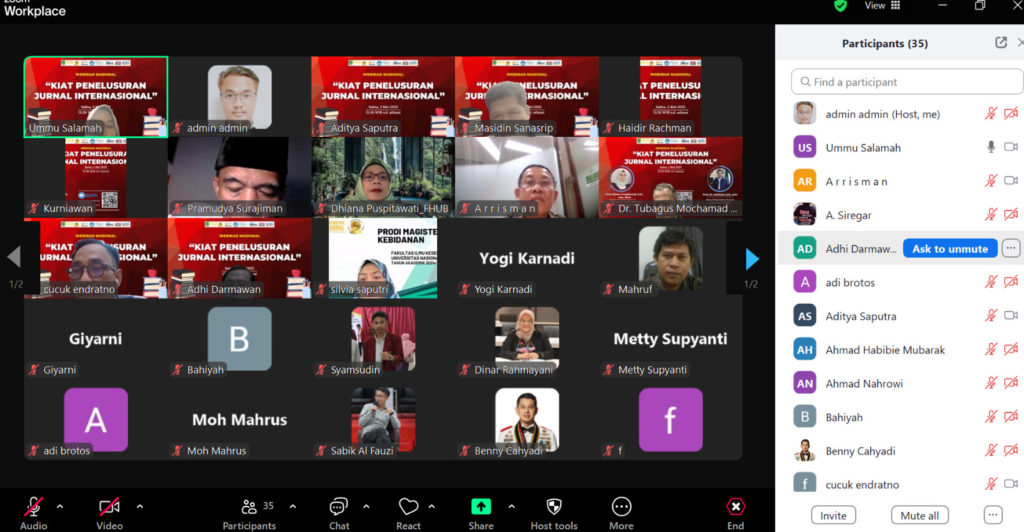Viewport: 1024px width, 532px height.
Task: Click Dhiana Puspitawati_FHUB video tile
Action: click(383, 177)
